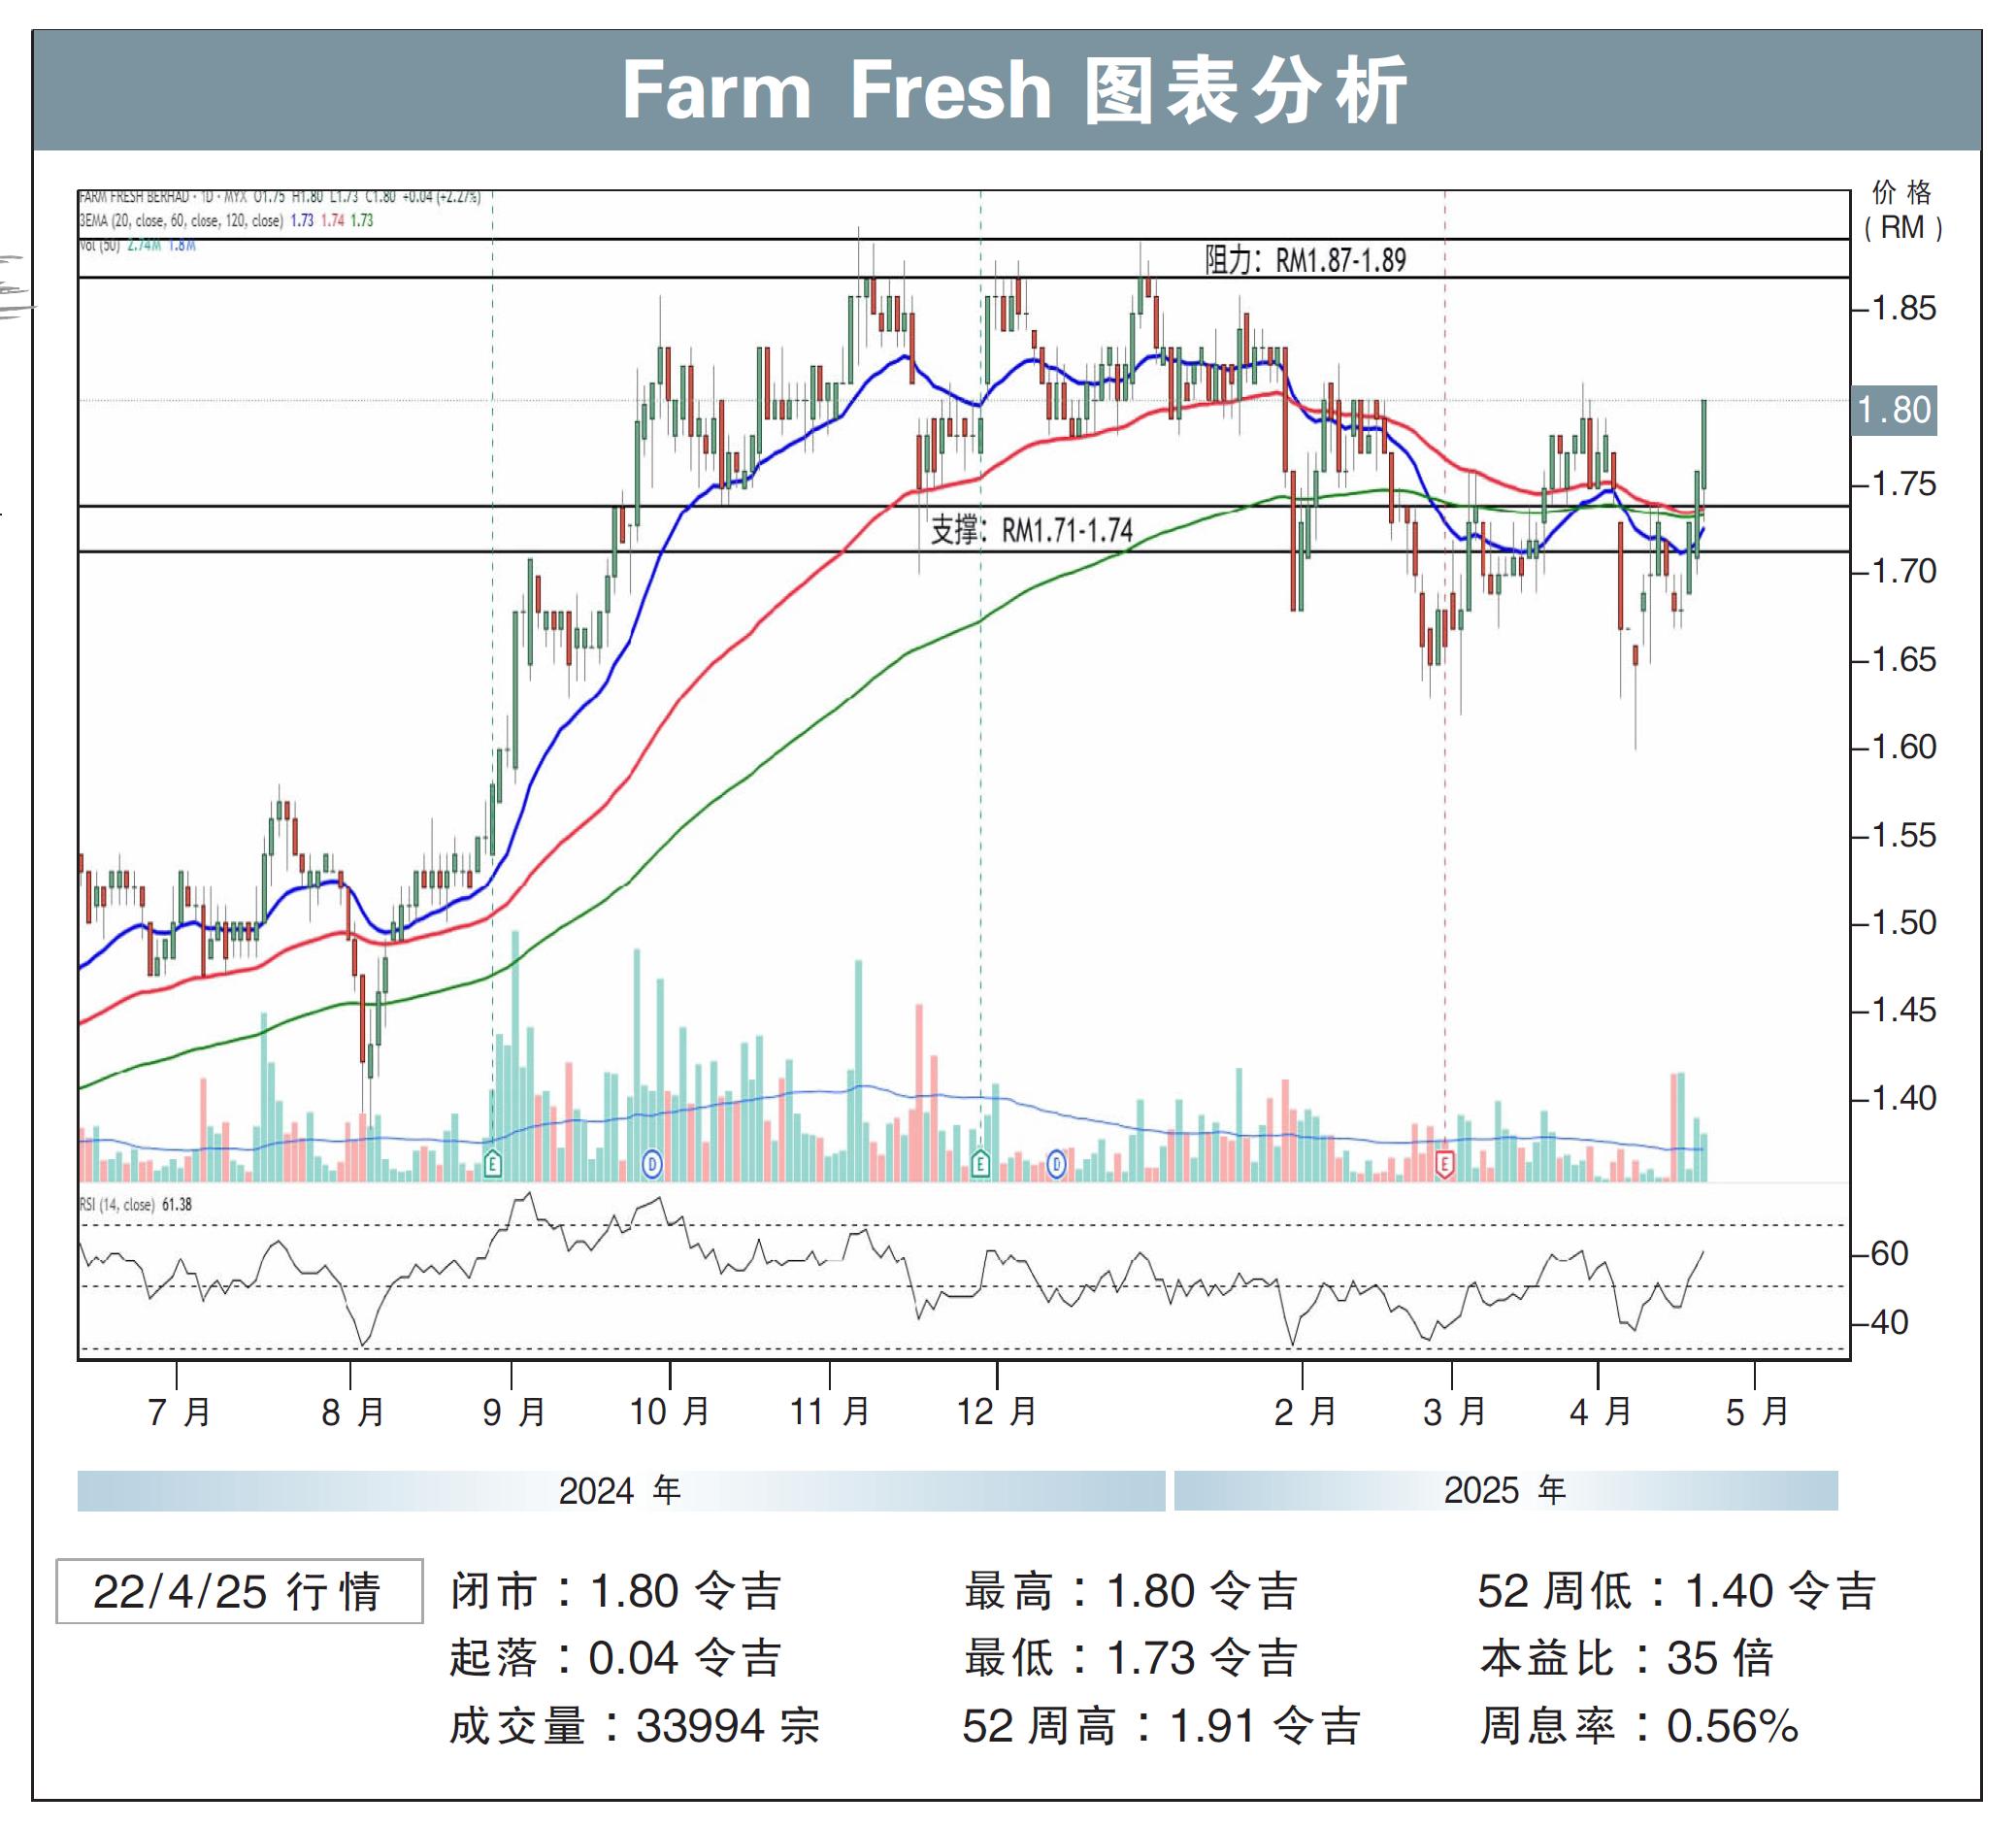Click the blue D dividend marker after 12月
The width and height of the screenshot is (2016, 1828).
(1056, 1164)
